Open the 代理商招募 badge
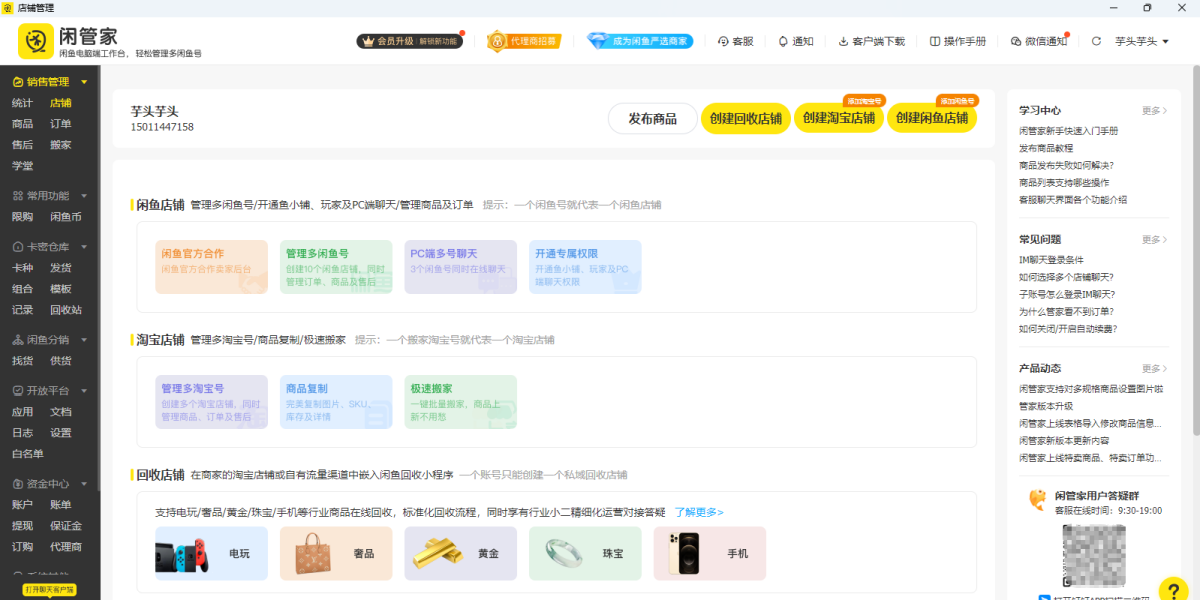 point(523,41)
